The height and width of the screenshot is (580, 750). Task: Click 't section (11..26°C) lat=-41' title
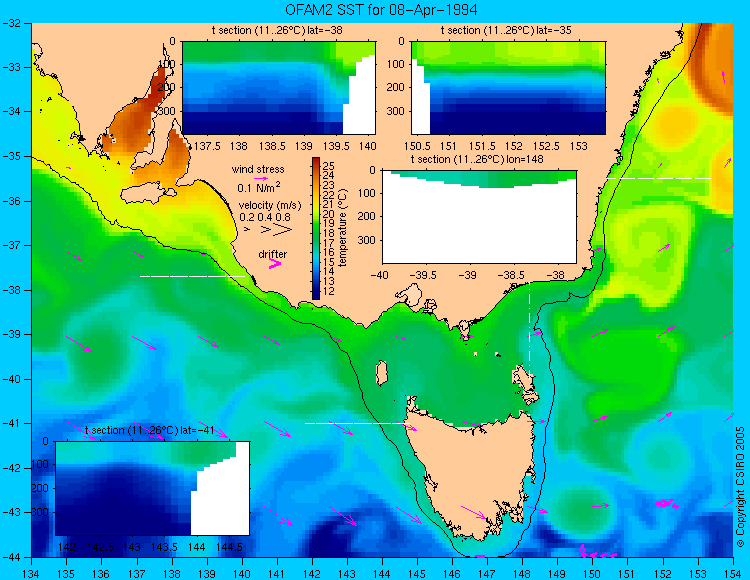[x=149, y=430]
